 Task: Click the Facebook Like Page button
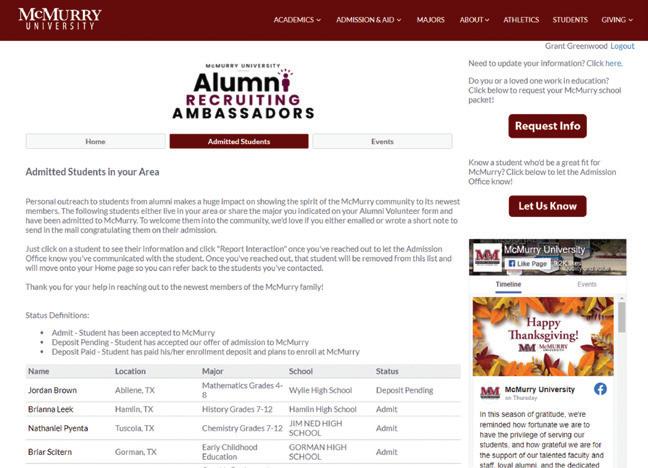pos(527,264)
